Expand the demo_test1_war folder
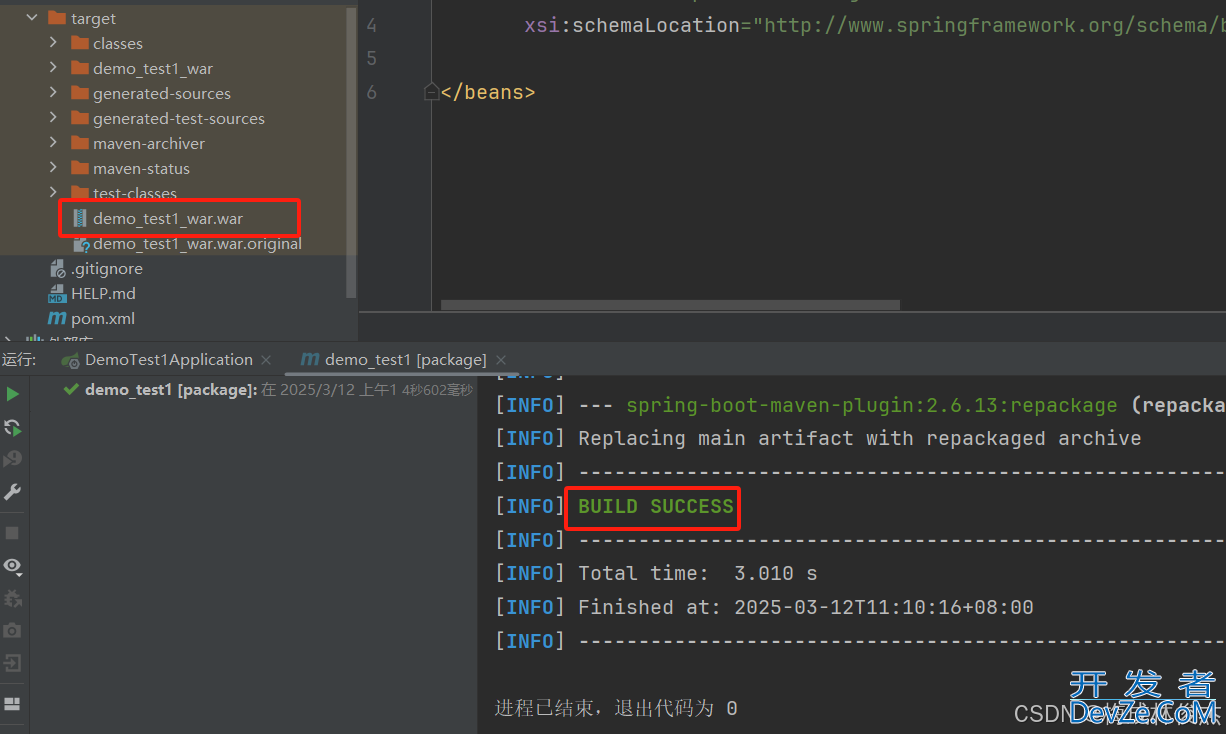Viewport: 1226px width, 734px height. tap(53, 68)
